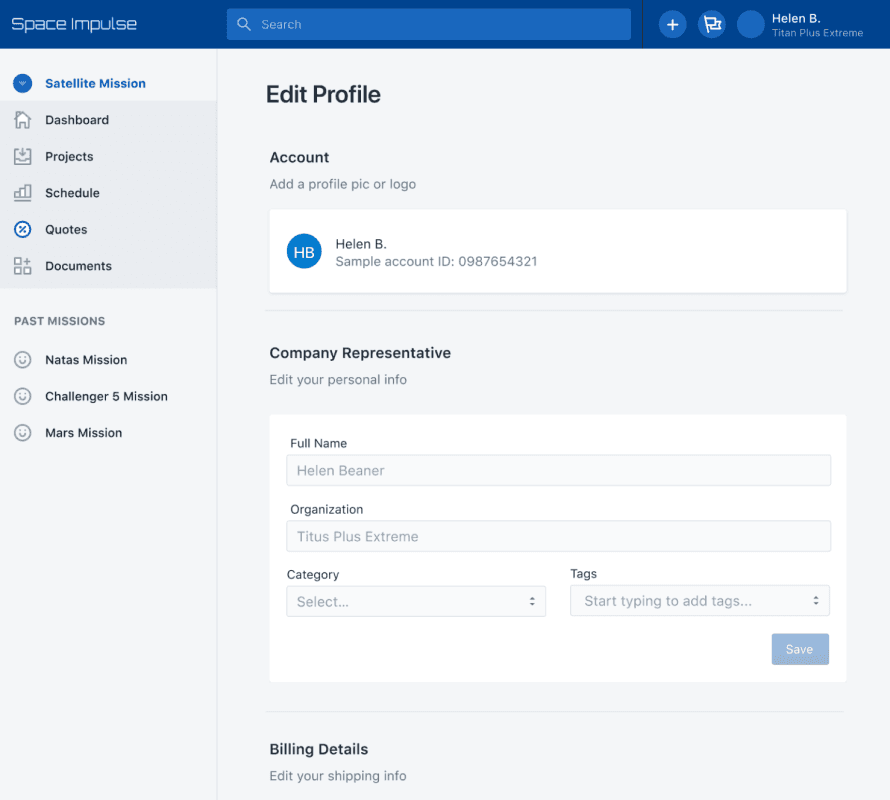
Task: Open the shopping cart icon in header
Action: 711,25
